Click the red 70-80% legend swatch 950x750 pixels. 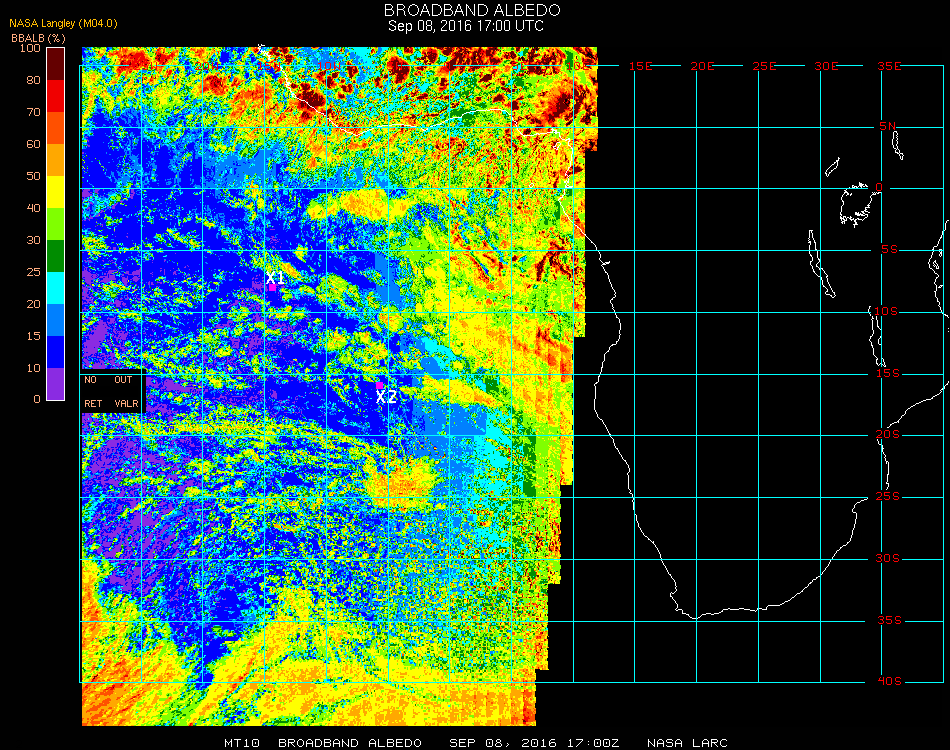(x=56, y=96)
